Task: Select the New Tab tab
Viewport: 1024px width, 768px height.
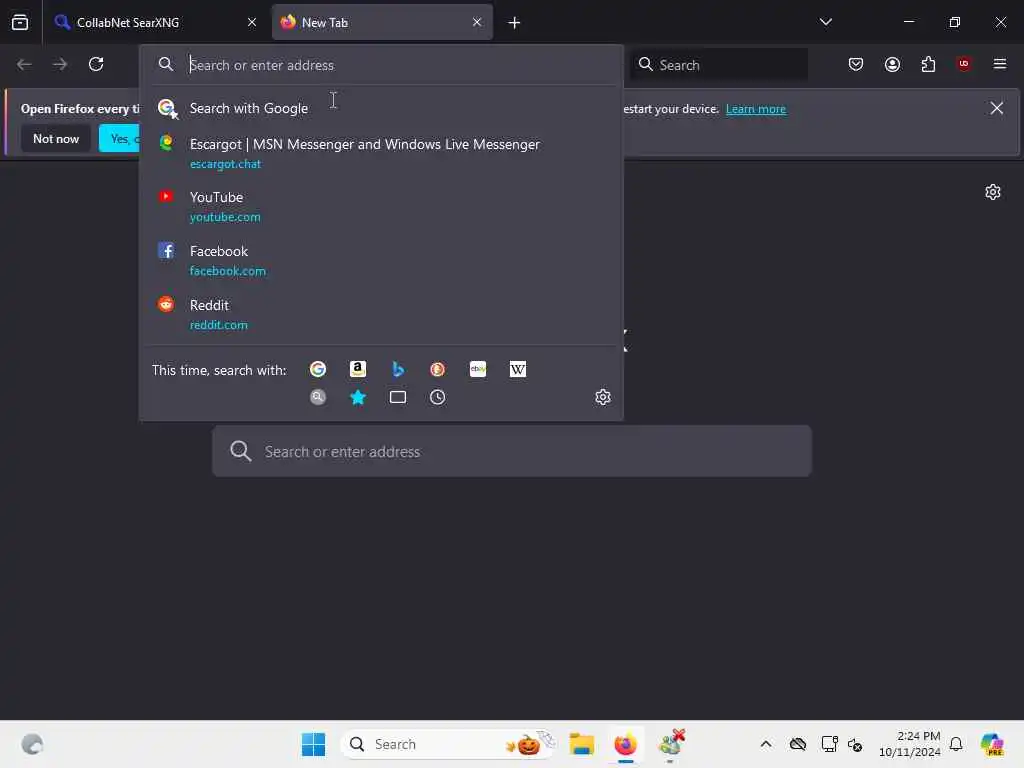Action: point(382,22)
